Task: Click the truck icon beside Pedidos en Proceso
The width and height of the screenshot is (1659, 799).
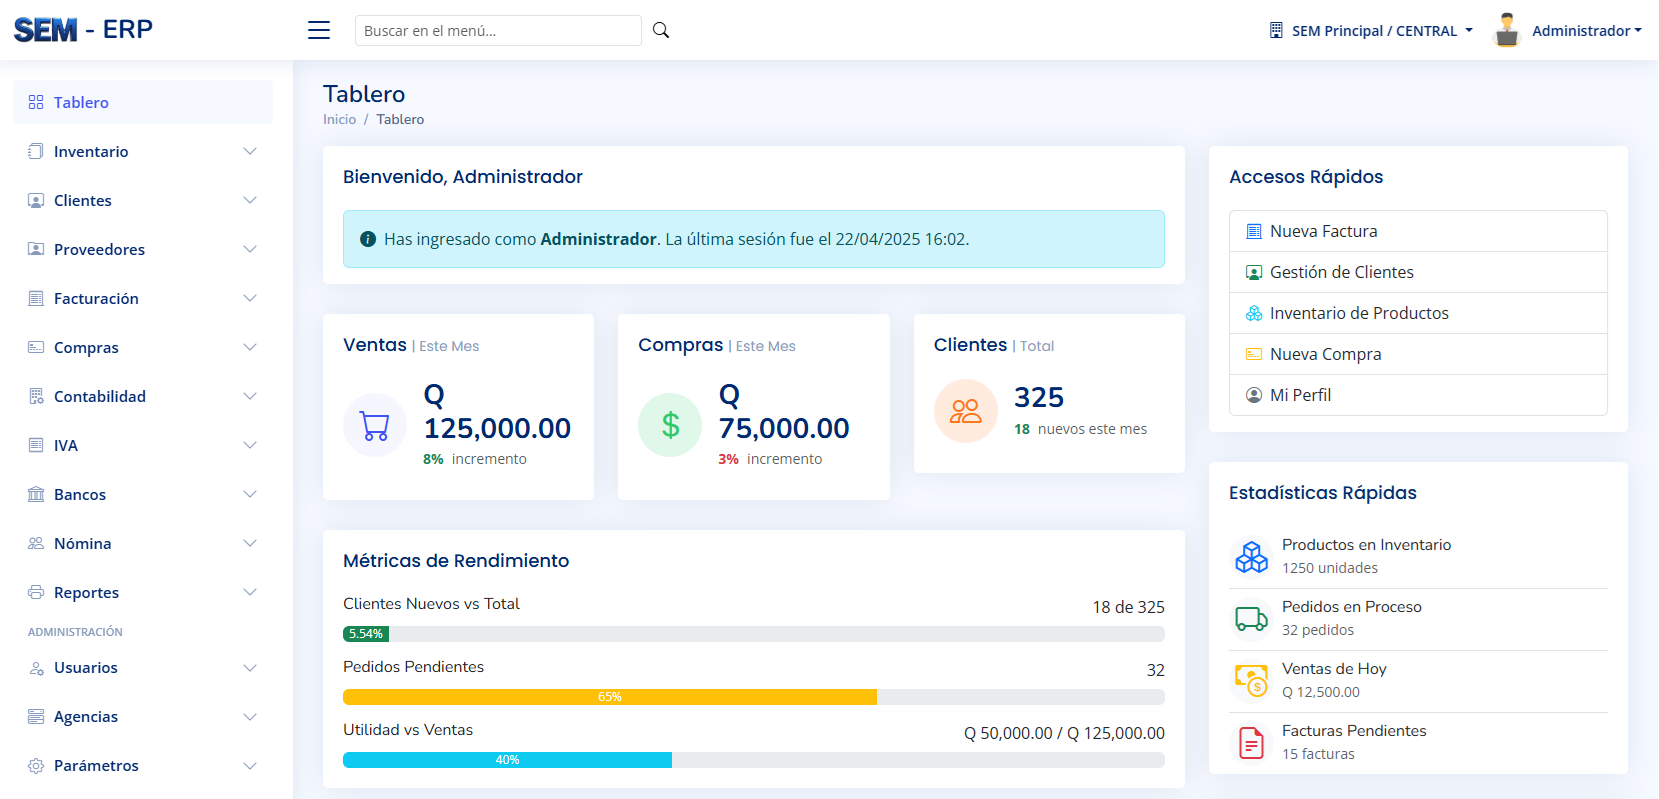Action: pyautogui.click(x=1251, y=618)
